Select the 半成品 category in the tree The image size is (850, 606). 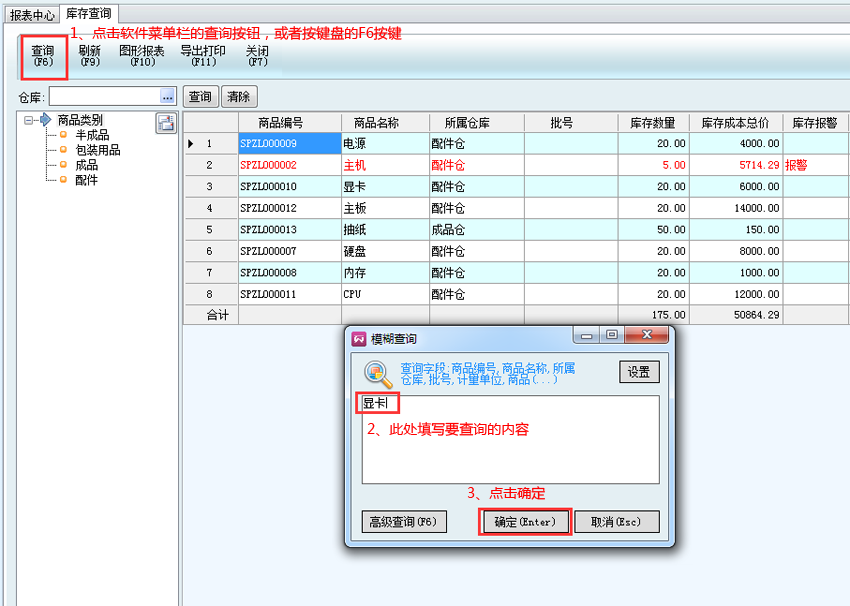click(x=92, y=135)
